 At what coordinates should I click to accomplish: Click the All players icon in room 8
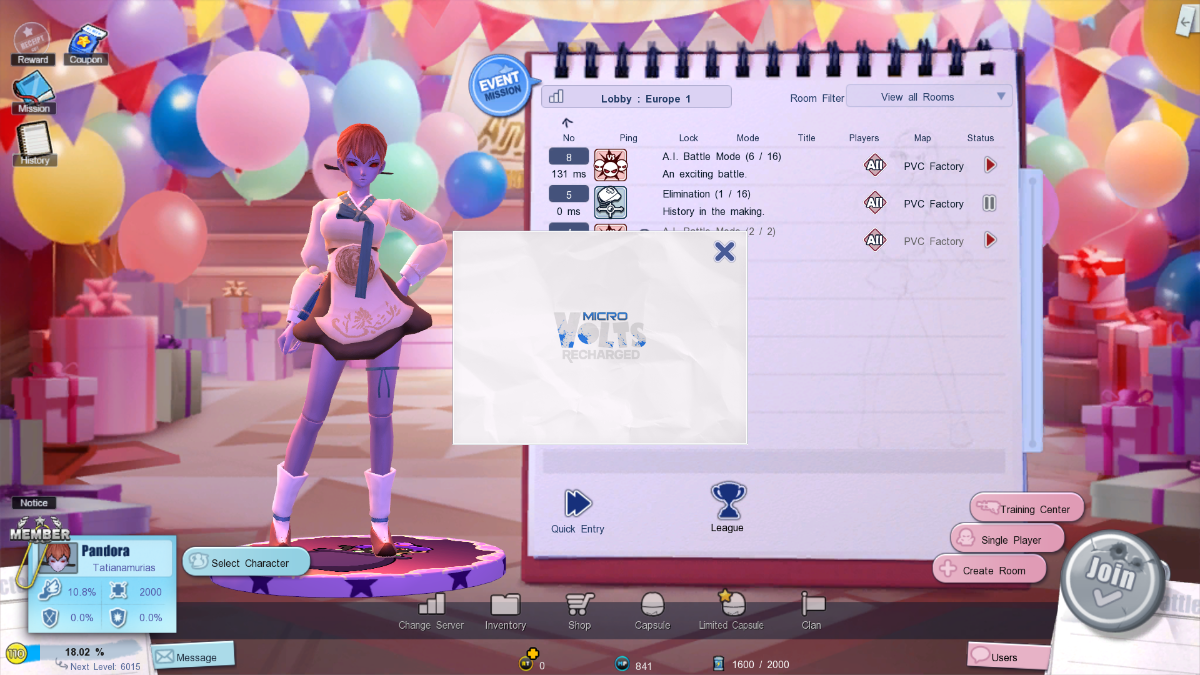[x=875, y=165]
